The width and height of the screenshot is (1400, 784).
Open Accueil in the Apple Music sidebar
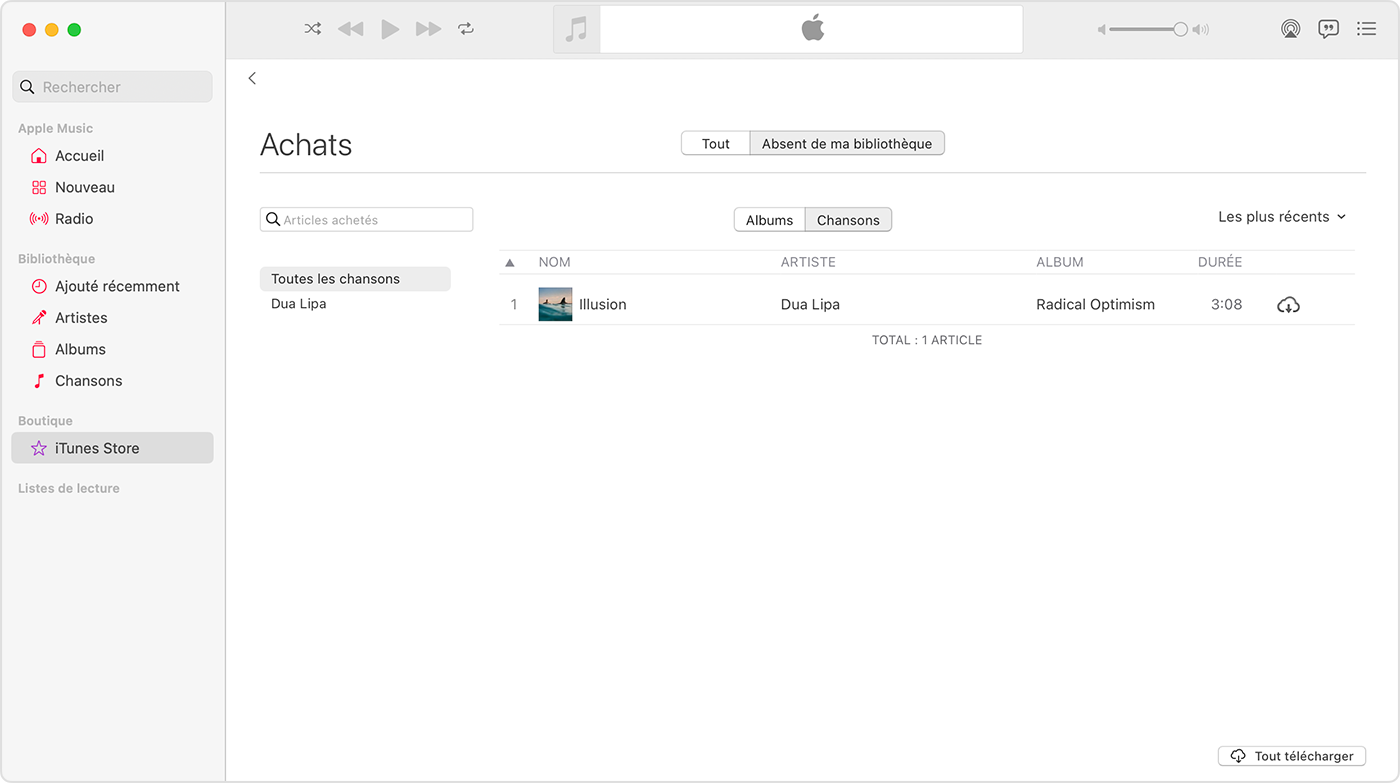click(78, 156)
